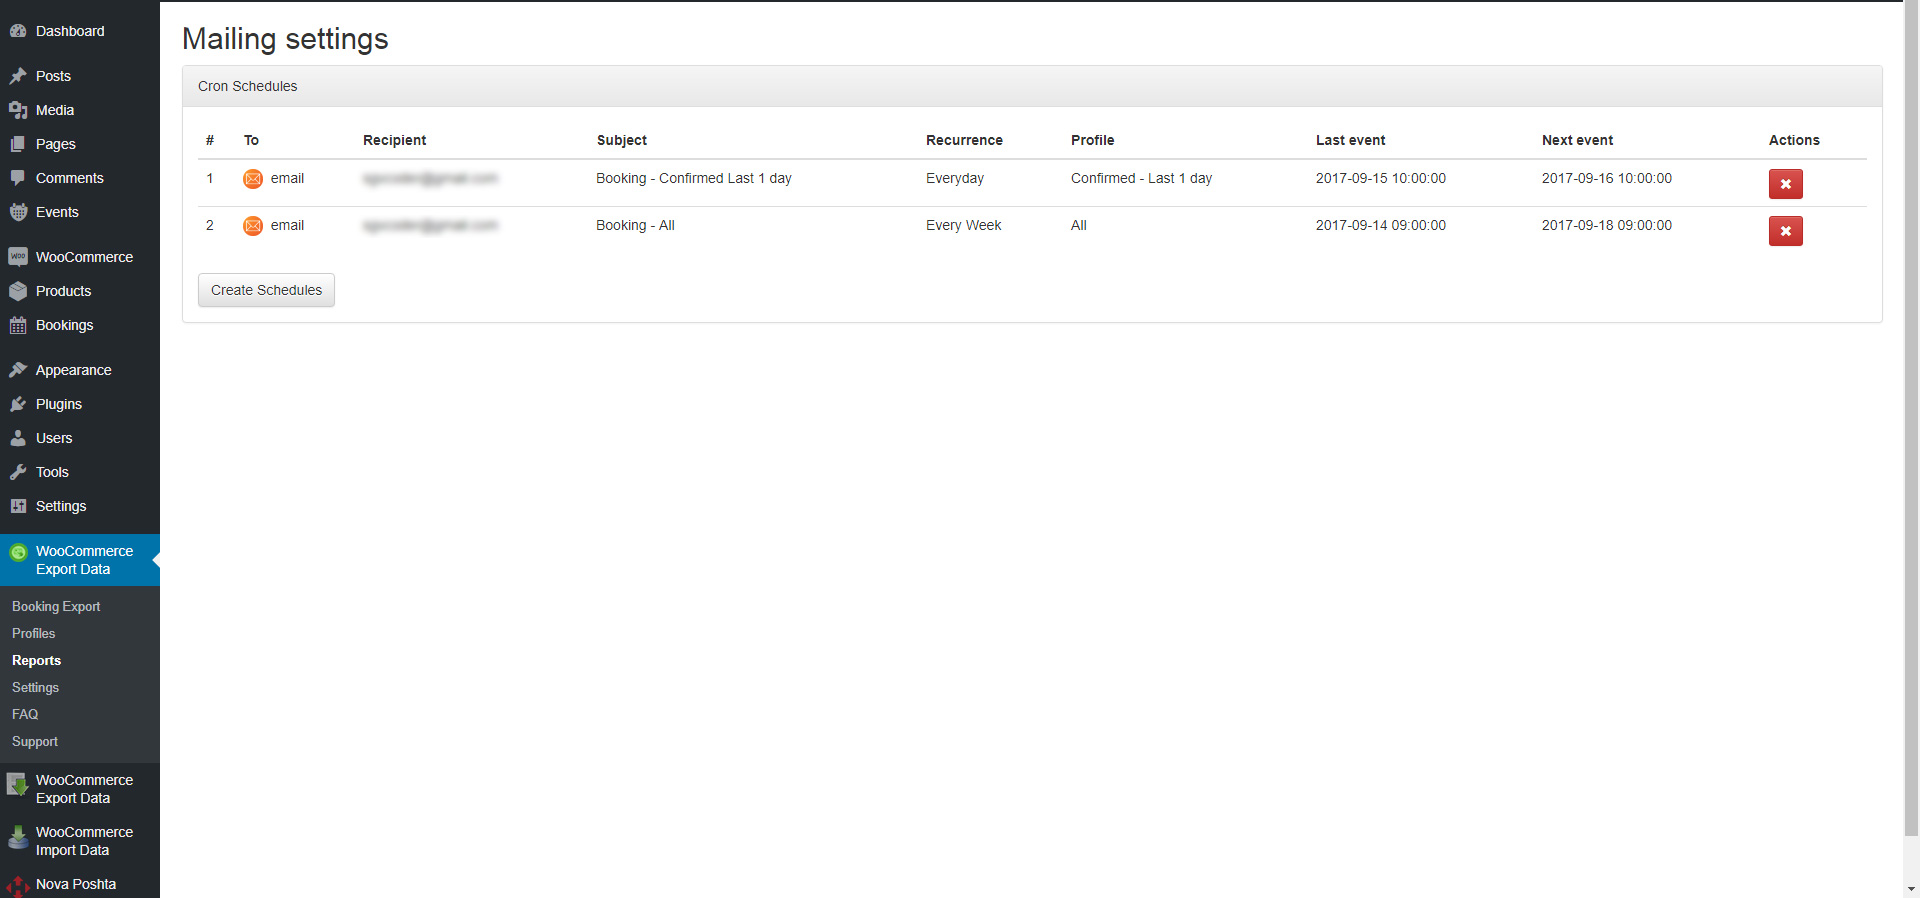Click the Plugins icon in sidebar
1920x898 pixels.
click(18, 404)
